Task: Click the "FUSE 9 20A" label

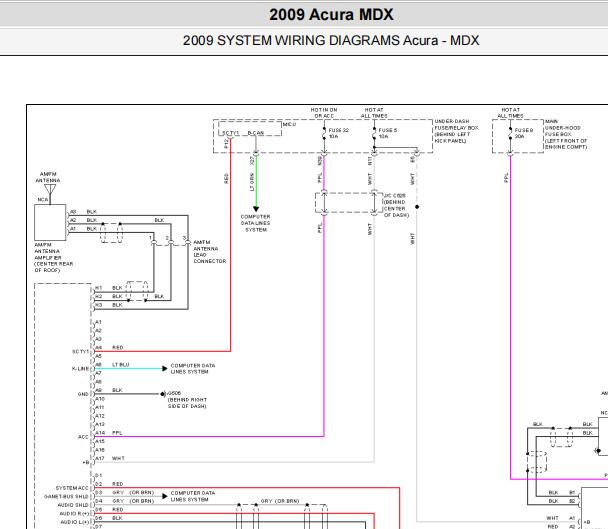Action: pos(523,133)
